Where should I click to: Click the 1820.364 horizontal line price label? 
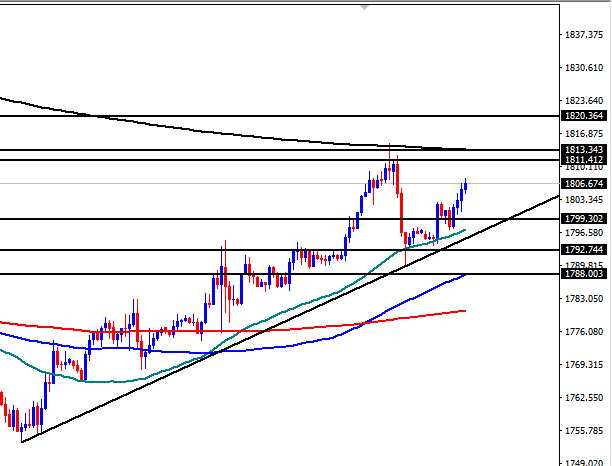click(584, 116)
